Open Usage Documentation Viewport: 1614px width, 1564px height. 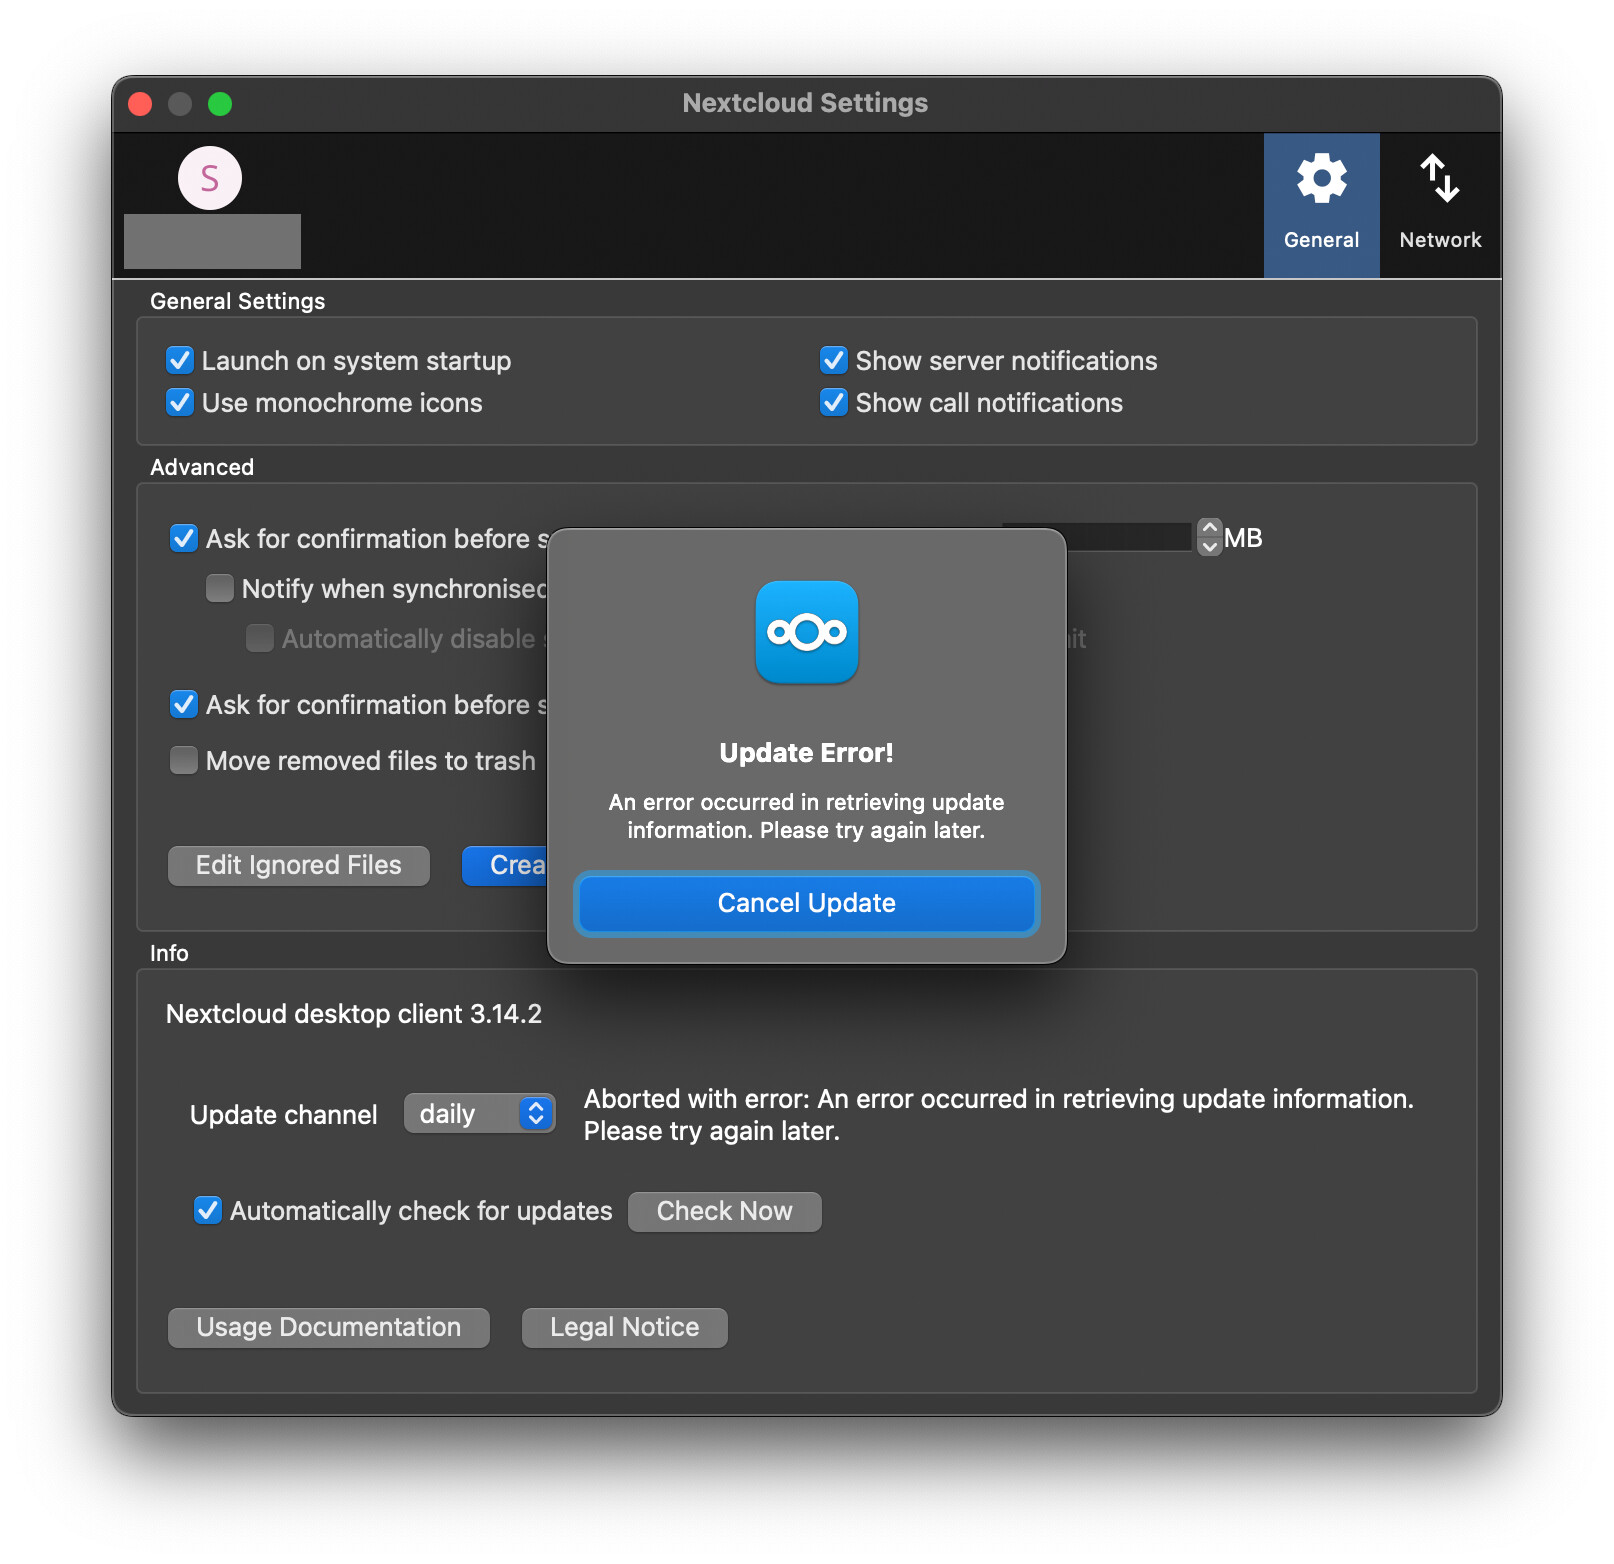tap(328, 1328)
